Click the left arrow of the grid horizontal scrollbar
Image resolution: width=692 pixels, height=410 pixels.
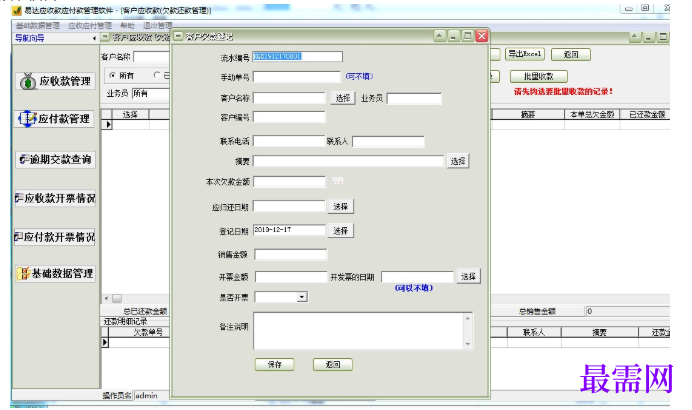(x=106, y=298)
